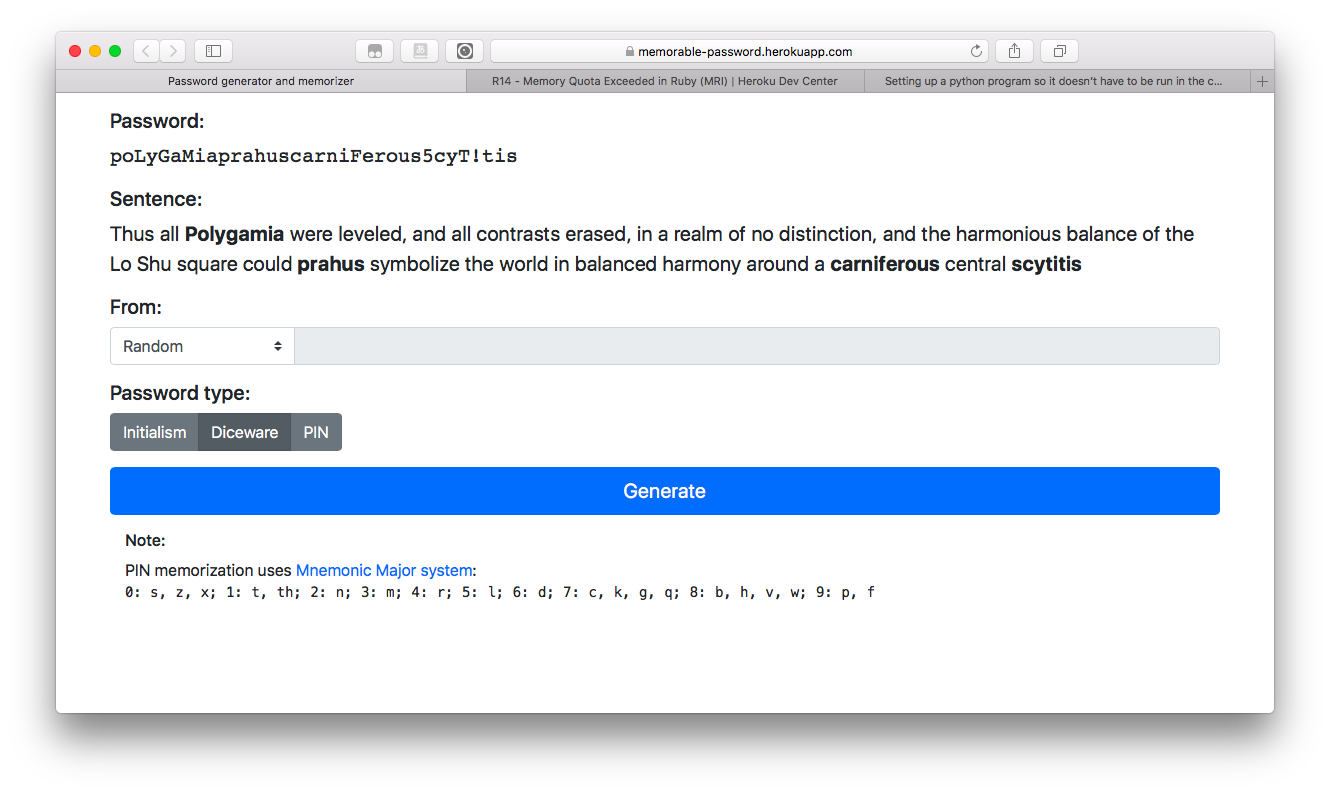Reload the page with the refresh icon
This screenshot has height=793, width=1330.
pos(976,51)
